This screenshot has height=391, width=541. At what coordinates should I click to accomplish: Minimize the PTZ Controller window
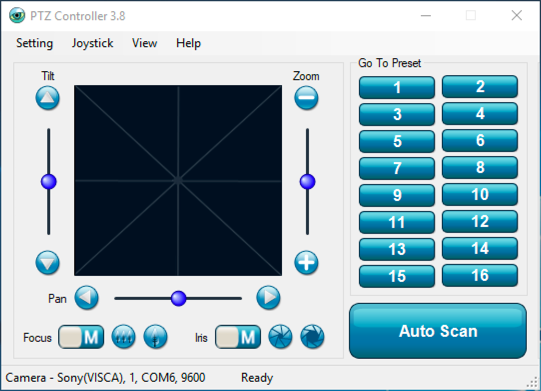point(426,16)
